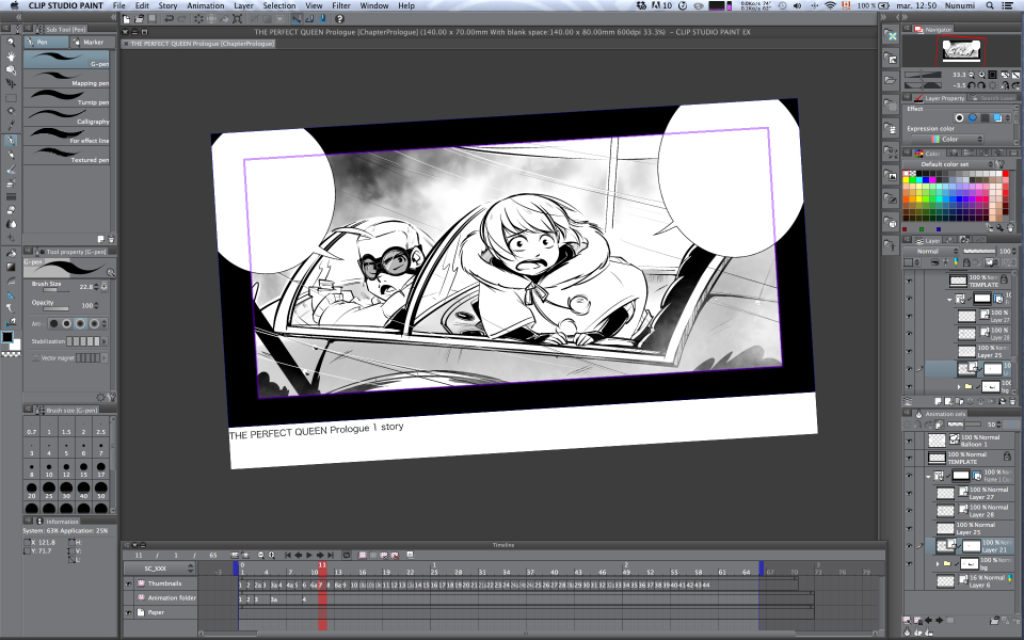This screenshot has width=1024, height=640.
Task: Click the Opacity value stepper in Tool property
Action: pos(97,306)
